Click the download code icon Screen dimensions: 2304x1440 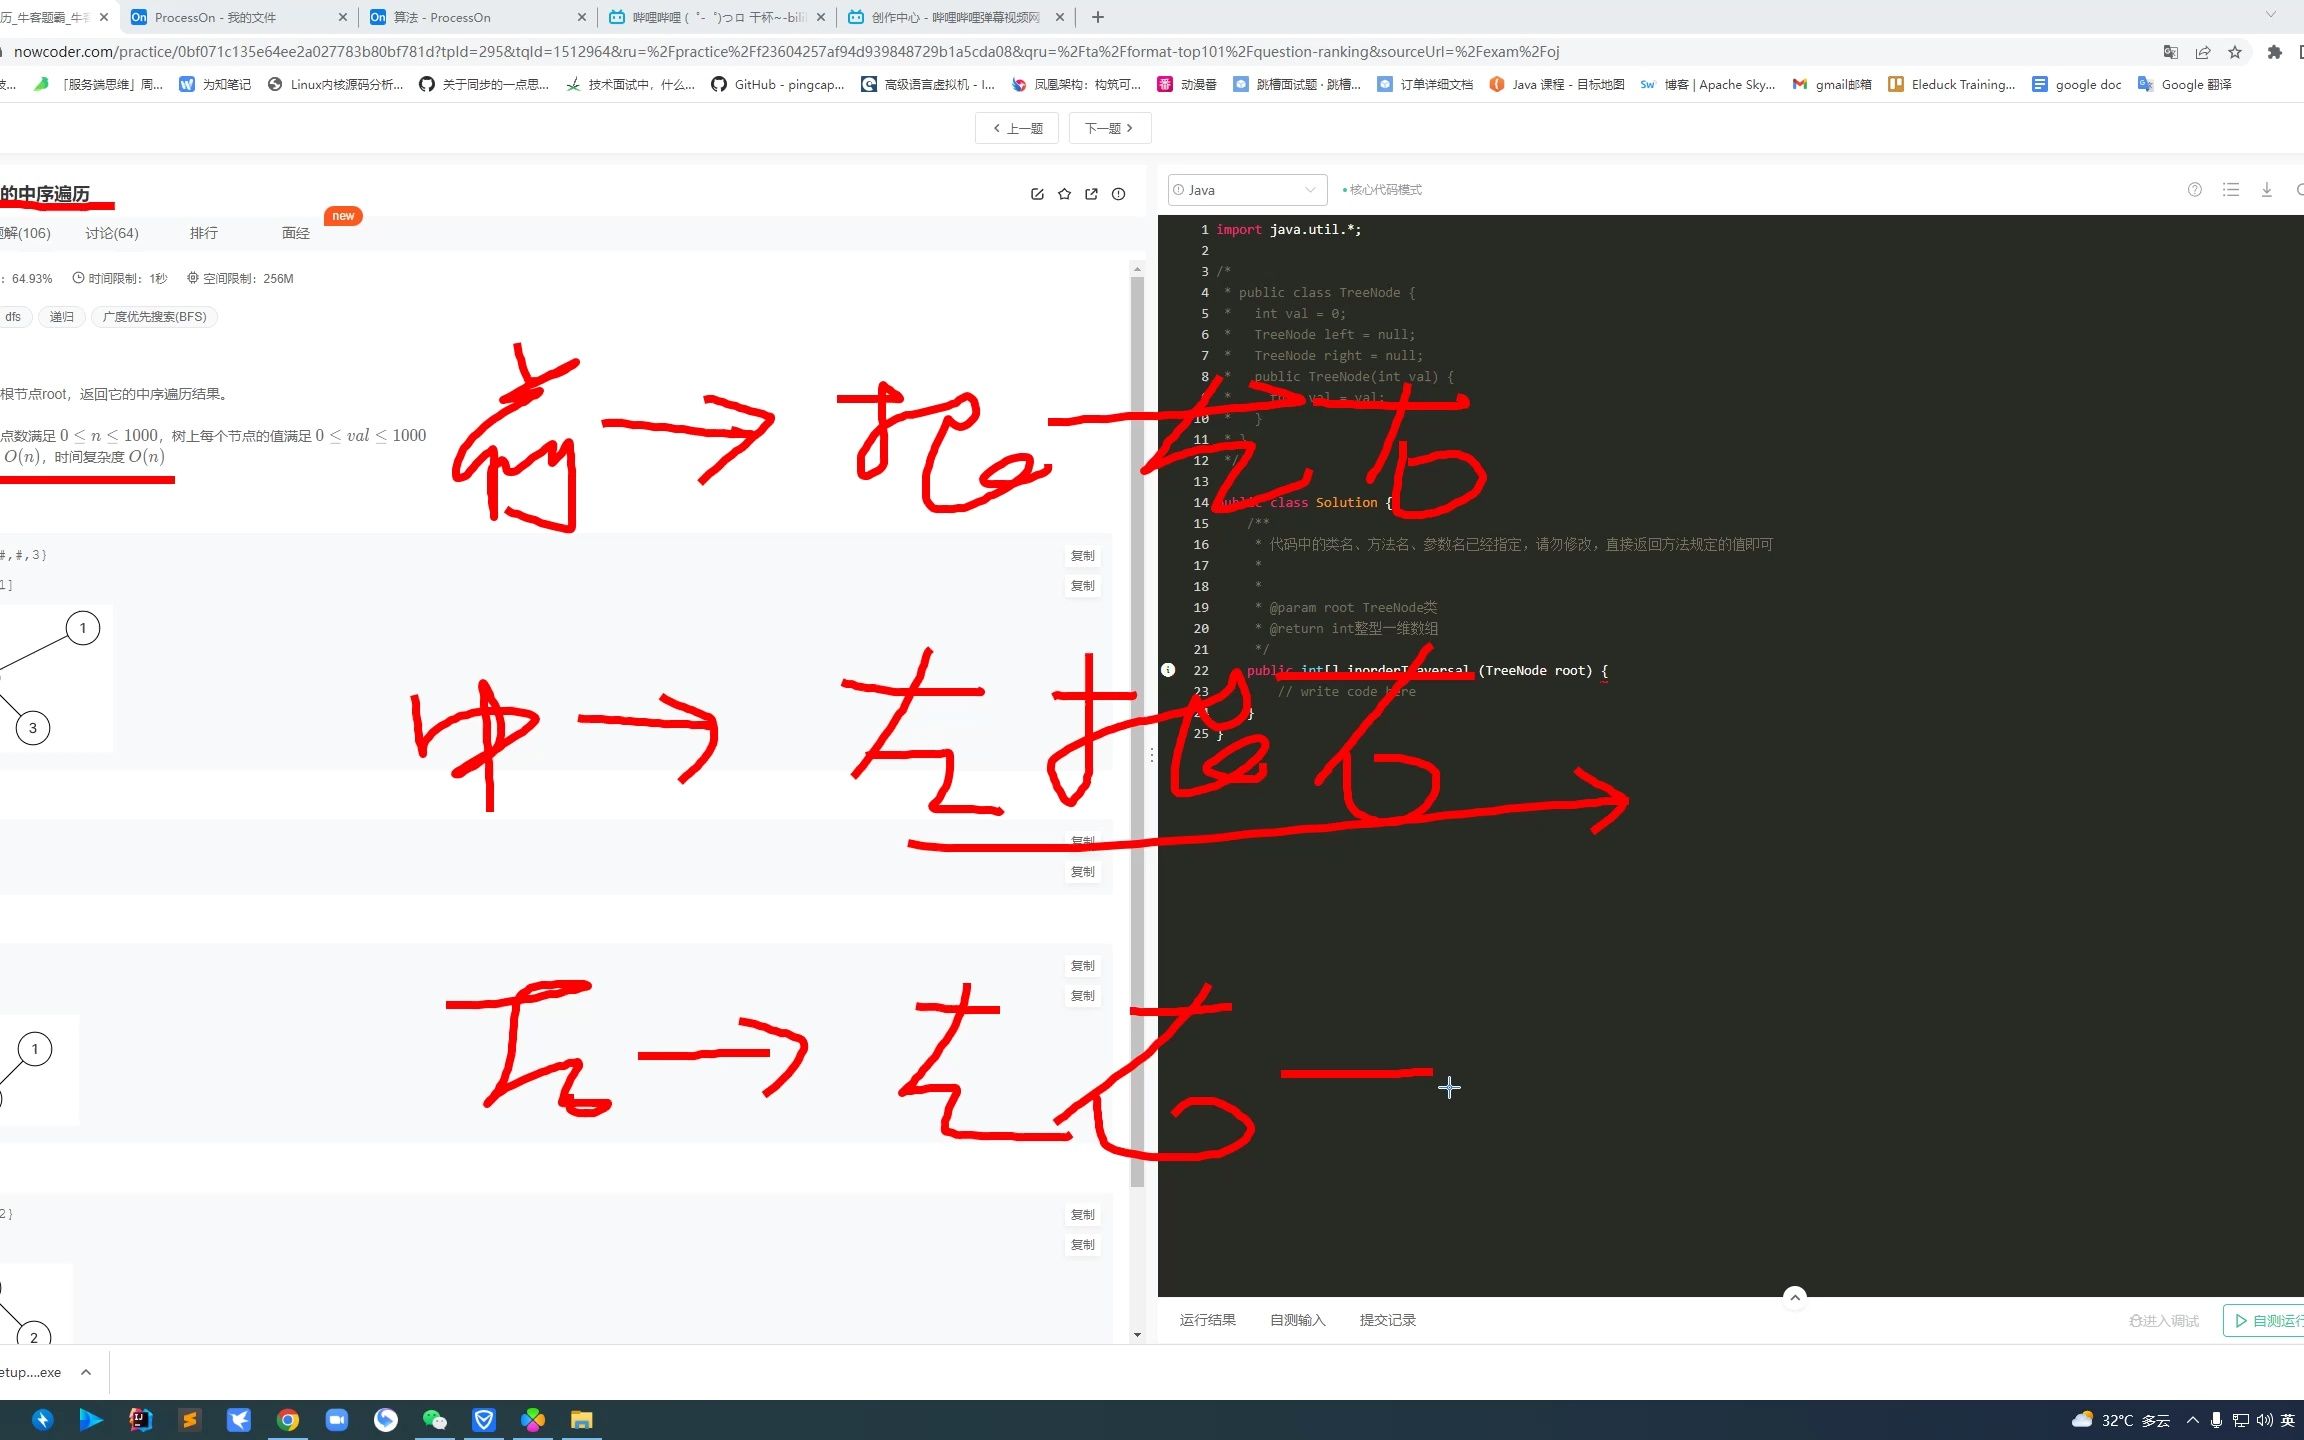coord(2266,190)
